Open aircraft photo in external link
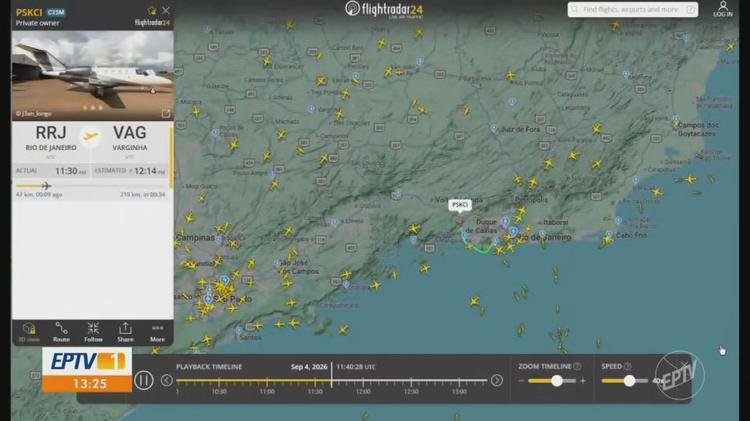This screenshot has width=750, height=421. point(165,113)
